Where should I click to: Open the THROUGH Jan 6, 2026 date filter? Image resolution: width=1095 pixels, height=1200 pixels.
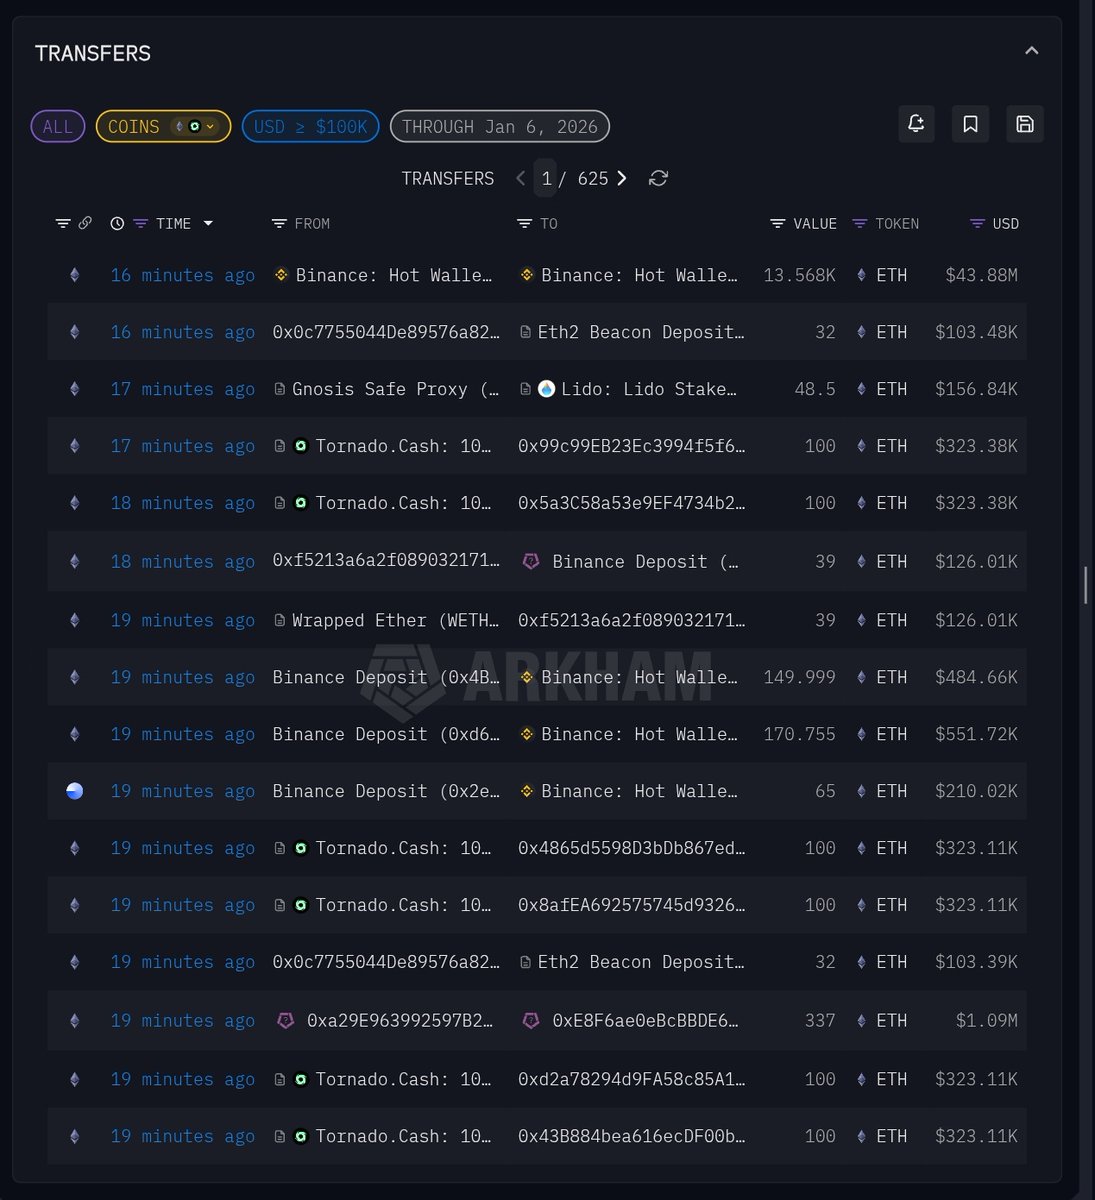click(499, 127)
